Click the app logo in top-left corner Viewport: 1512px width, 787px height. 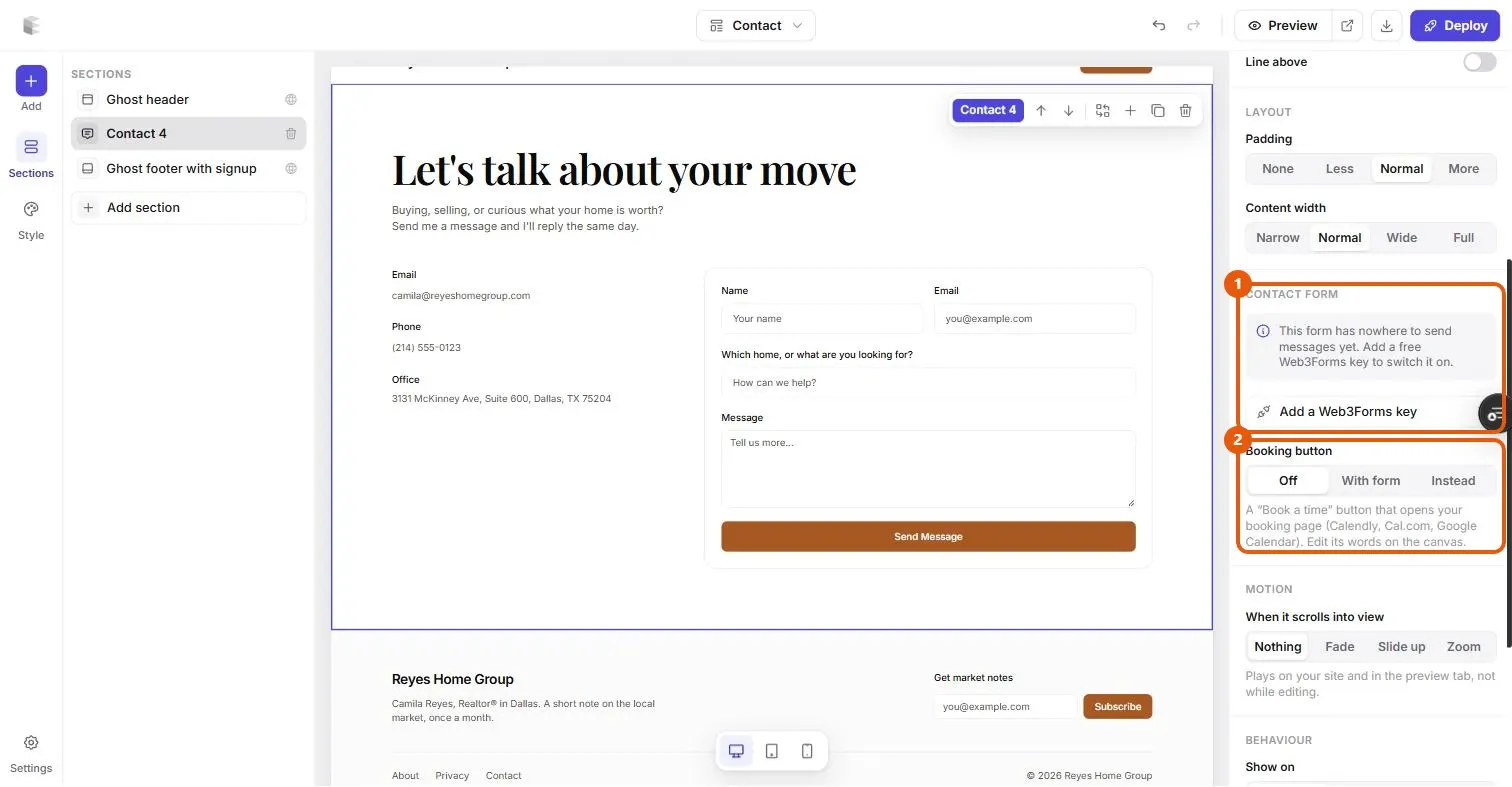click(x=31, y=25)
